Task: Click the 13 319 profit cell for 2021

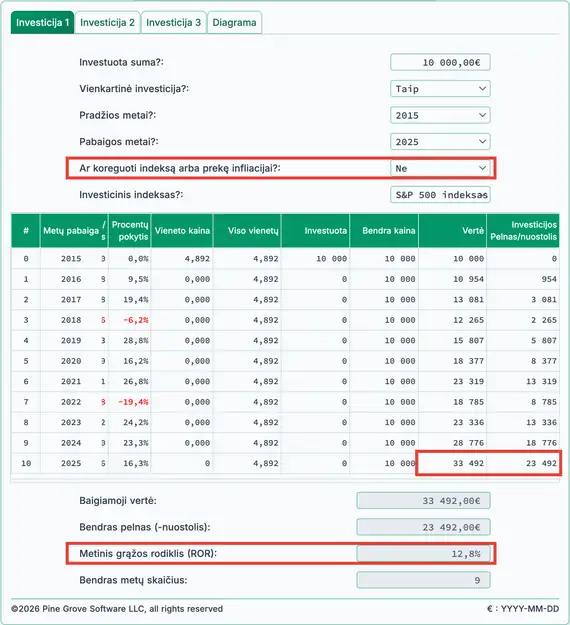Action: (x=523, y=381)
